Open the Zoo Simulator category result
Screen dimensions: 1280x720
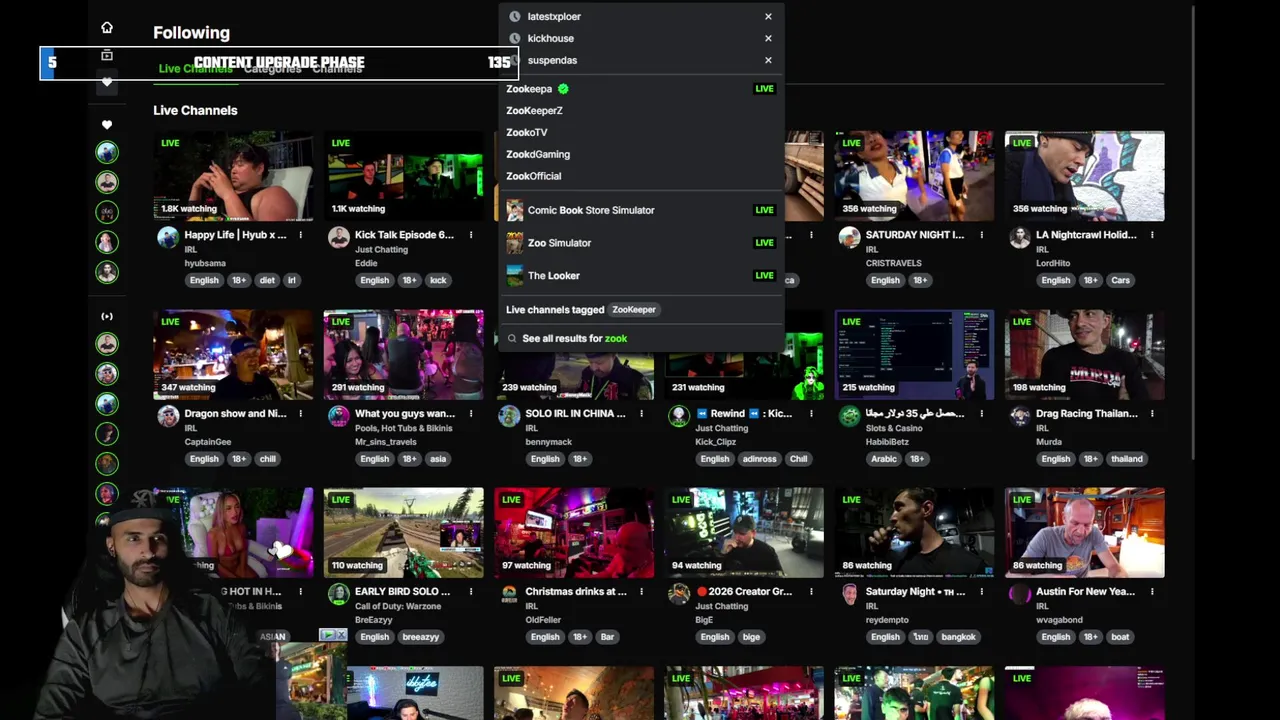point(641,243)
